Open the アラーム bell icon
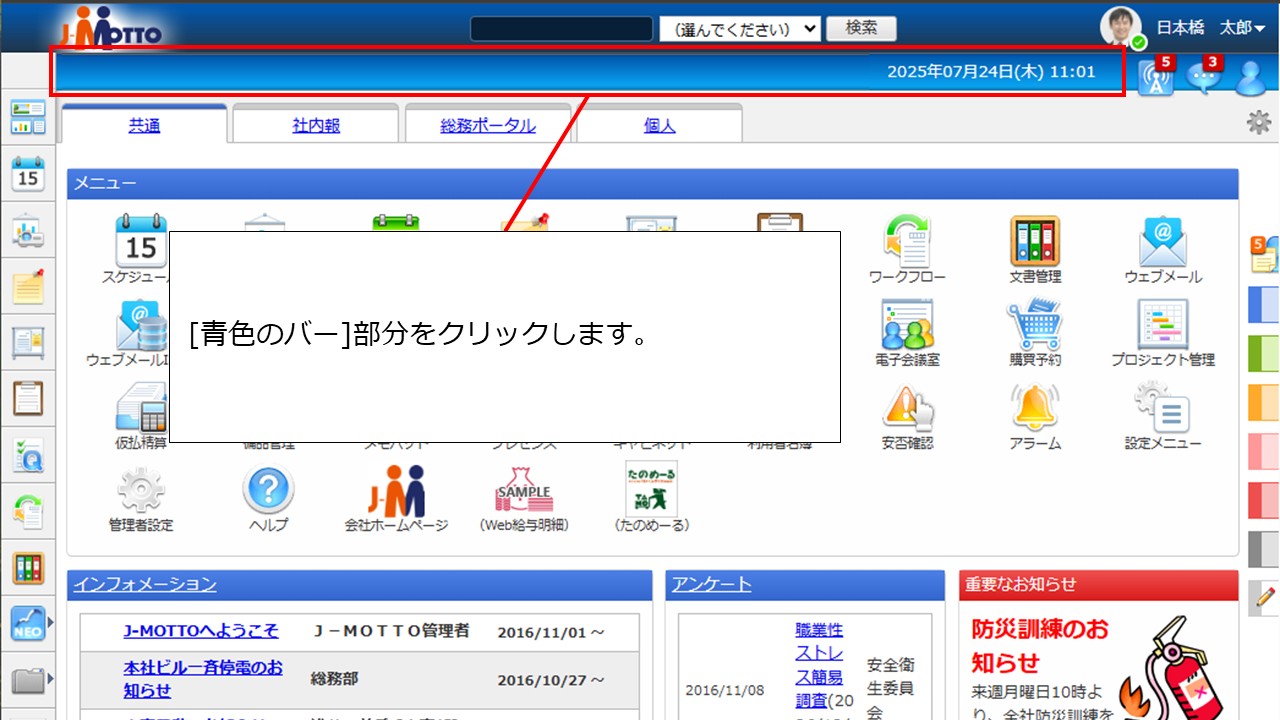1280x720 pixels. pyautogui.click(x=1033, y=407)
